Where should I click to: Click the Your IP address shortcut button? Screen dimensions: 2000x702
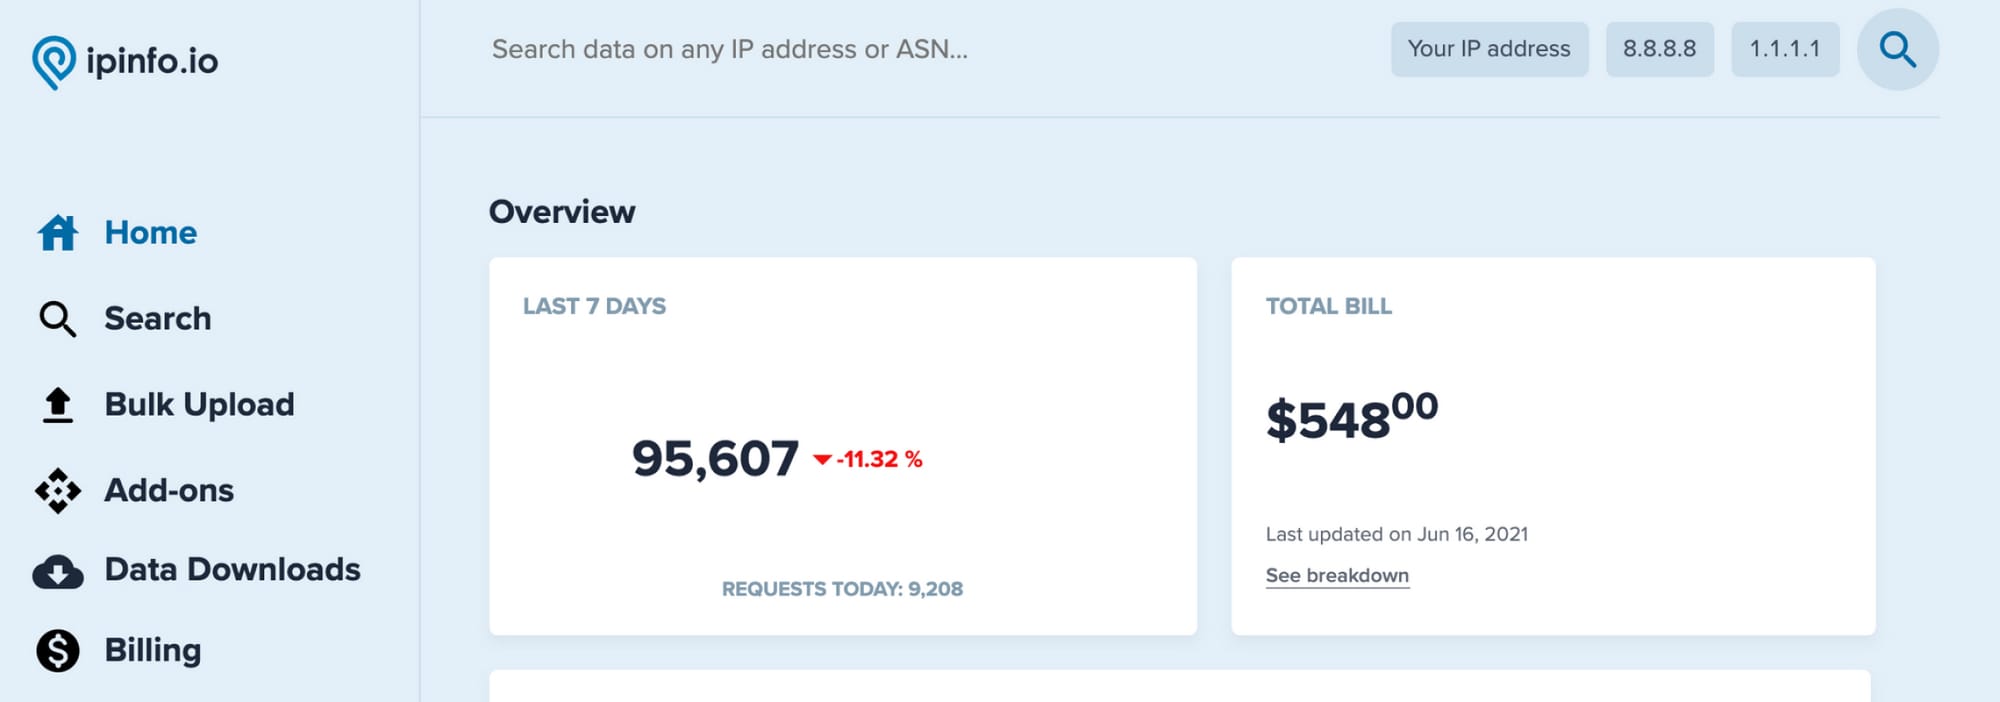[x=1489, y=48]
